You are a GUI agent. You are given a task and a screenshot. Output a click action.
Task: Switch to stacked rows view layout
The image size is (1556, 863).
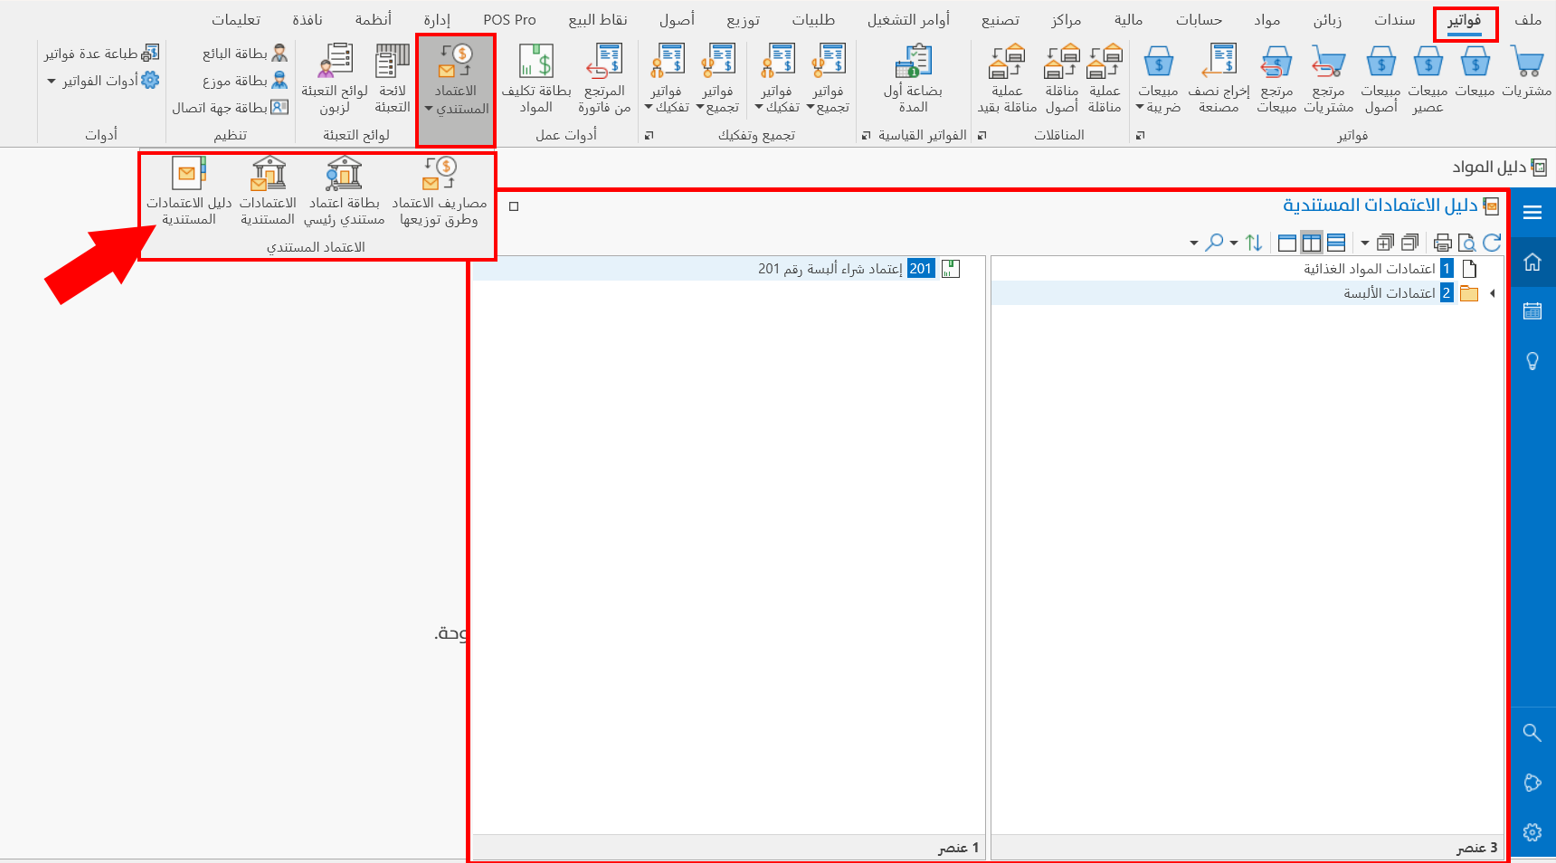pos(1336,242)
